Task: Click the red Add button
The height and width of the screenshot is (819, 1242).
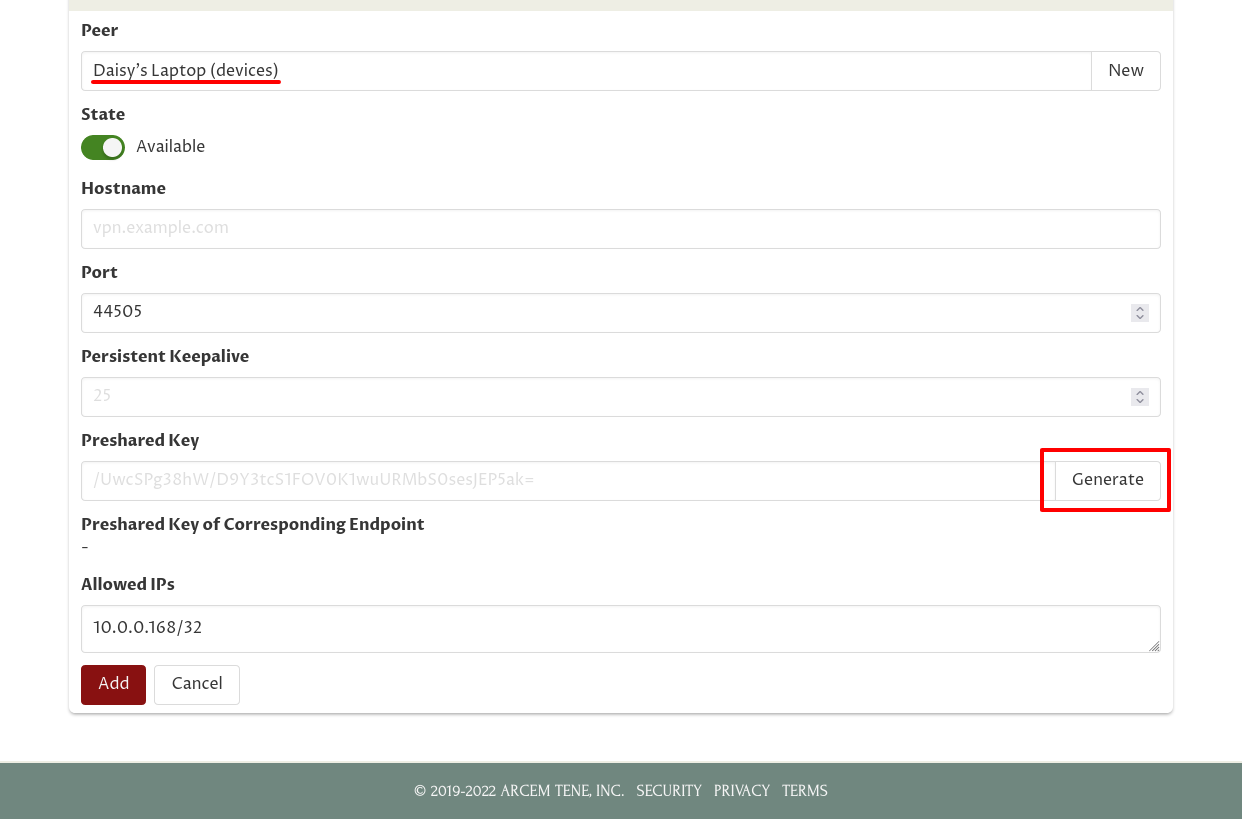Action: pyautogui.click(x=113, y=684)
